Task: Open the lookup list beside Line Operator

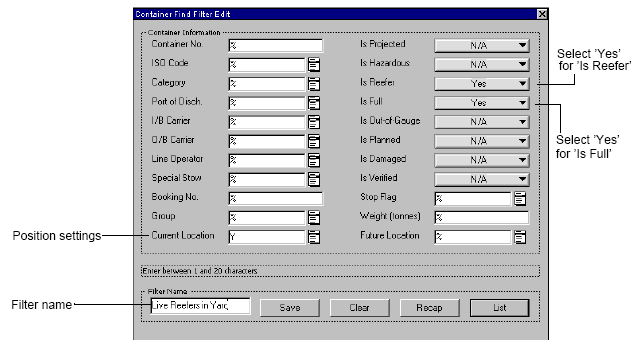Action: [x=314, y=160]
